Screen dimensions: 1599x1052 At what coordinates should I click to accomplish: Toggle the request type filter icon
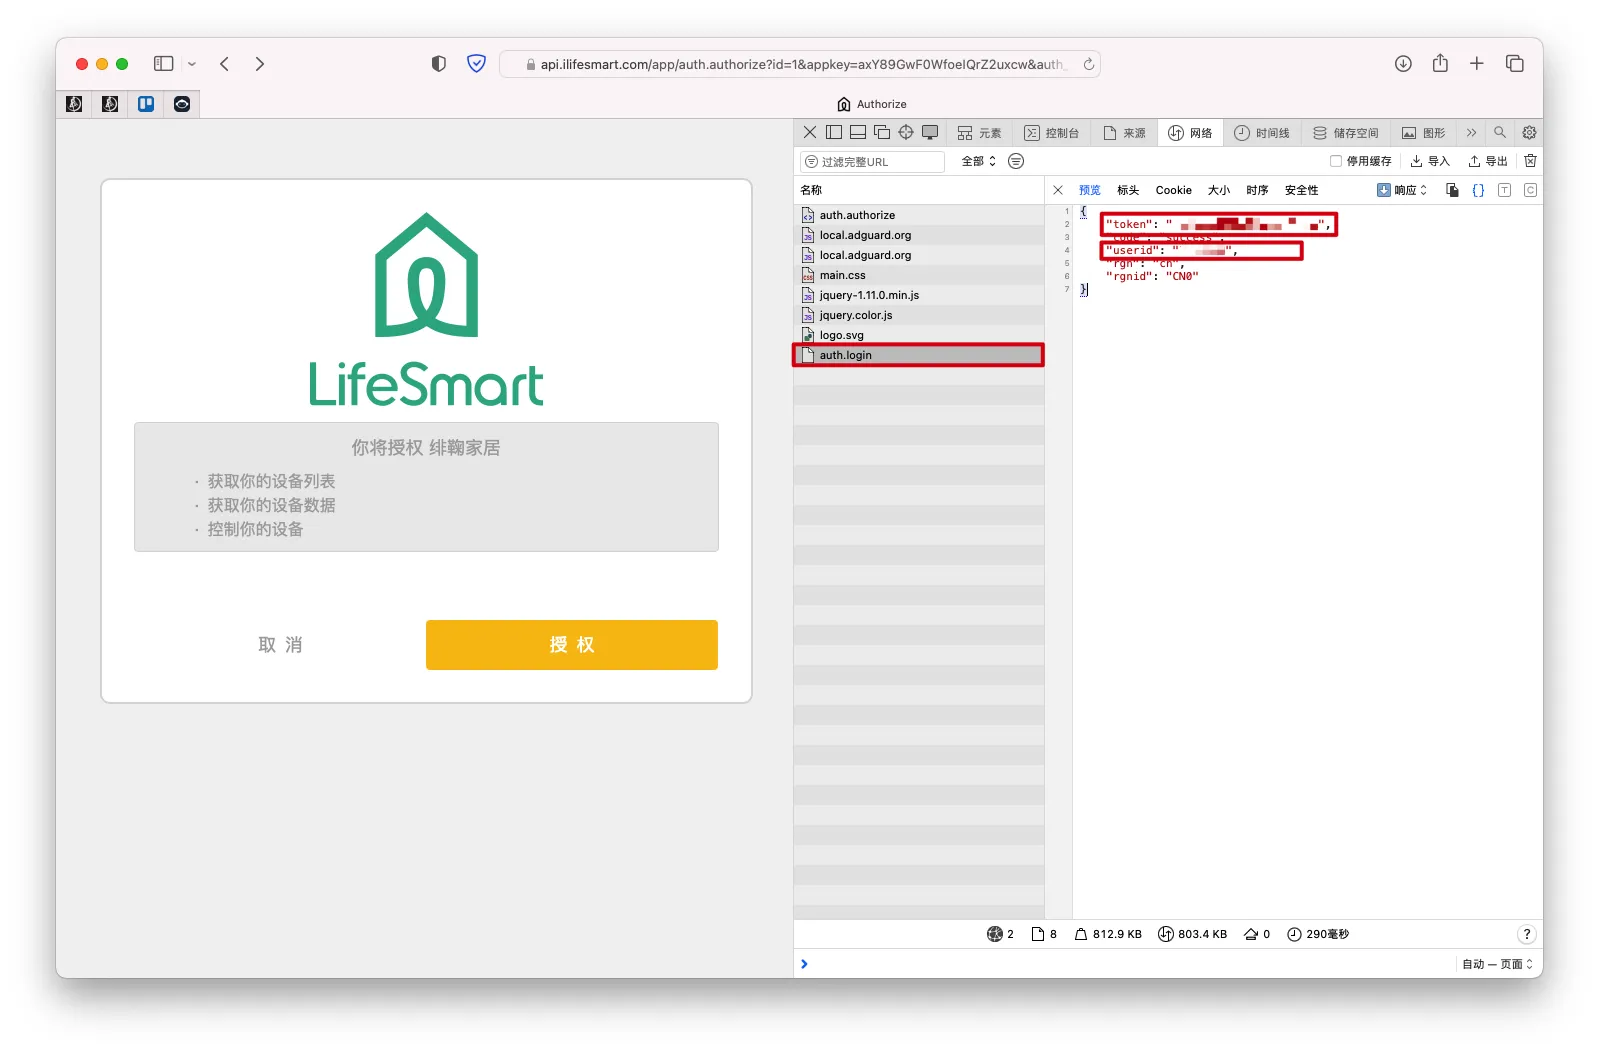click(x=1016, y=161)
